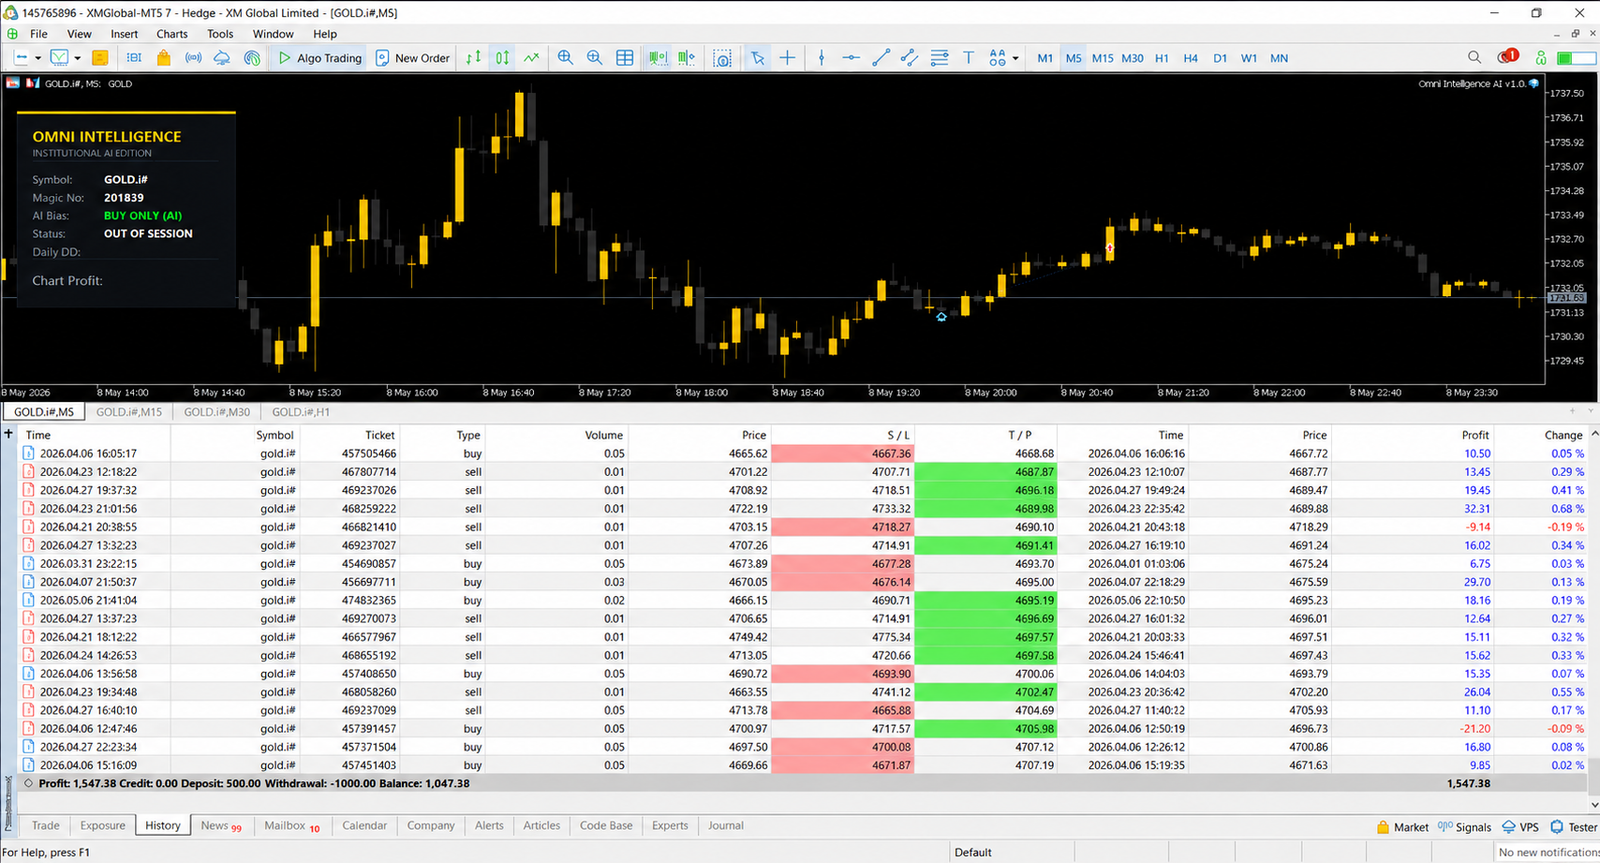Open the cloud VPS toolbar icon
Viewport: 1600px width, 863px height.
222,58
